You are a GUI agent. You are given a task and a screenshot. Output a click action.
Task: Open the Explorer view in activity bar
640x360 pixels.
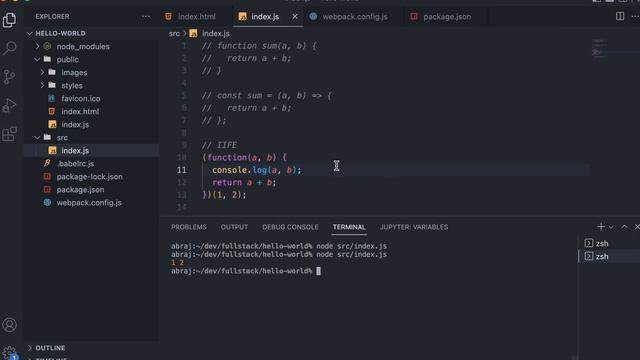pos(9,20)
